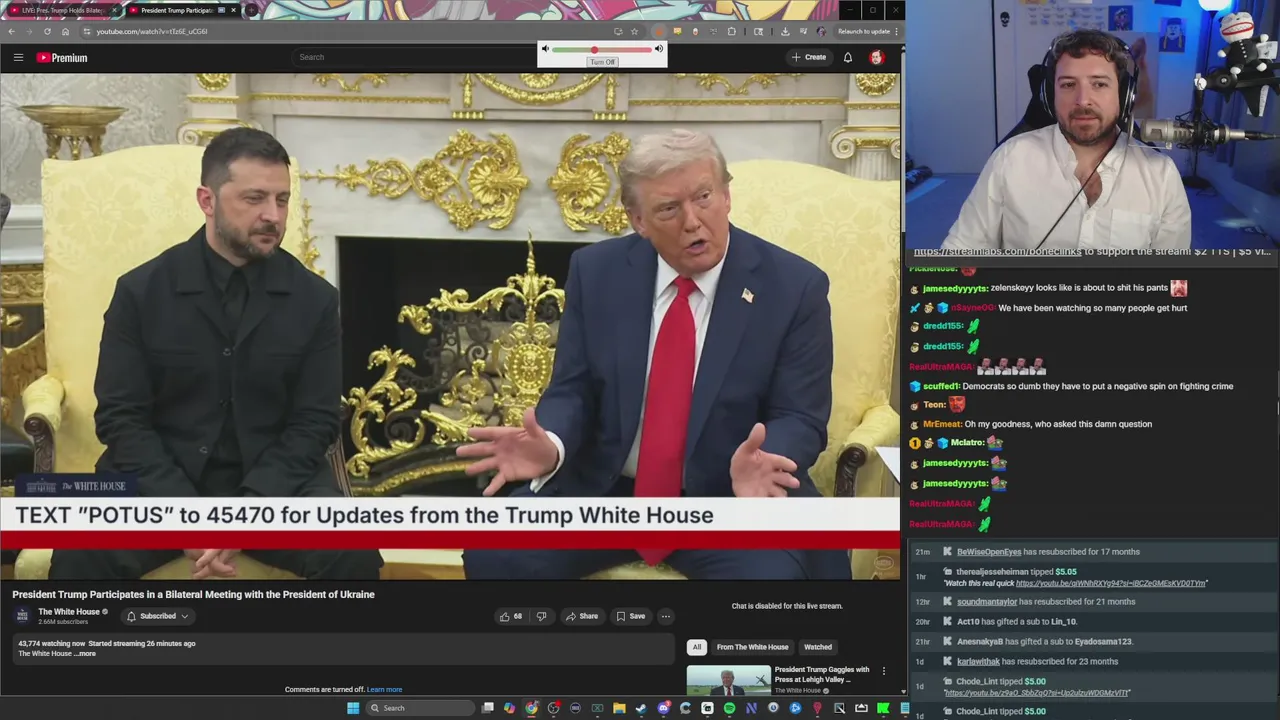
Task: Open the YouTube notifications bell
Action: tap(848, 57)
